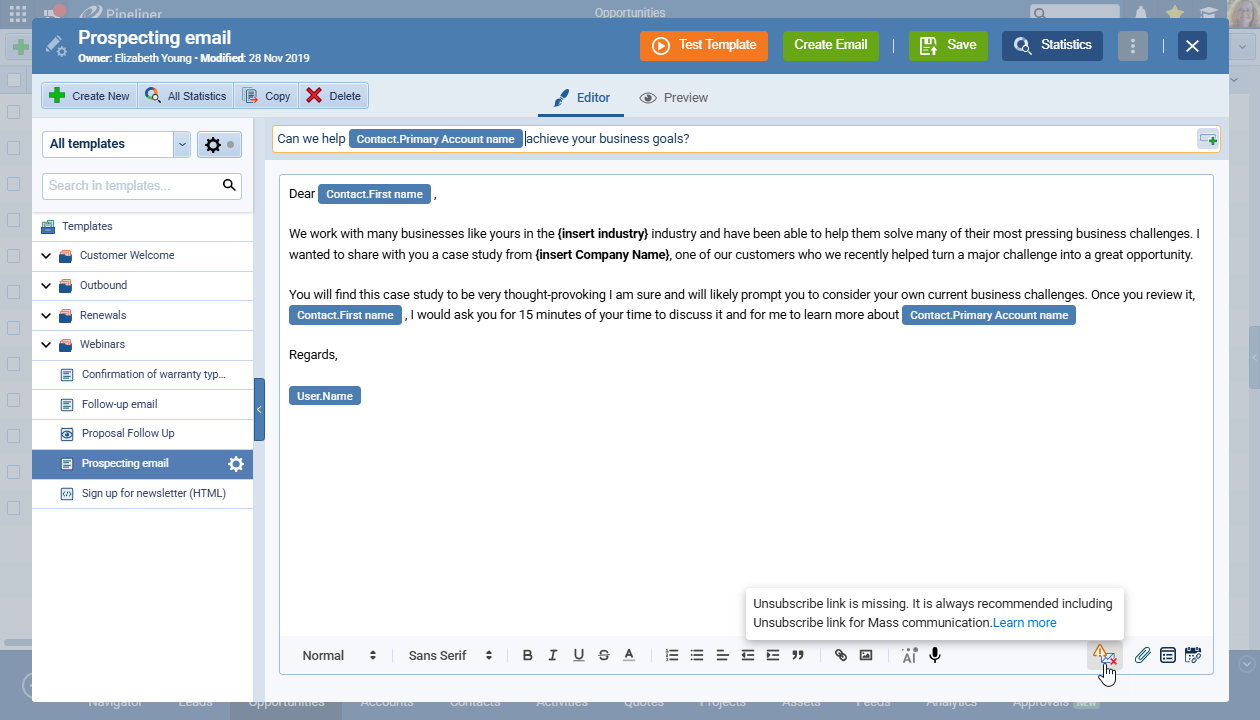
Task: Switch to the Preview tab
Action: [x=674, y=98]
